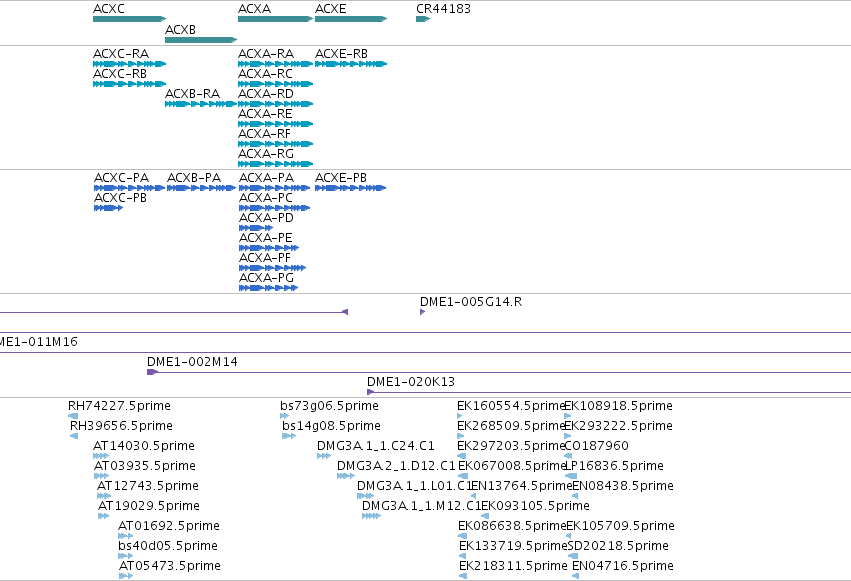Click EST EK293222.5prime
The height and width of the screenshot is (581, 851).
tap(568, 436)
